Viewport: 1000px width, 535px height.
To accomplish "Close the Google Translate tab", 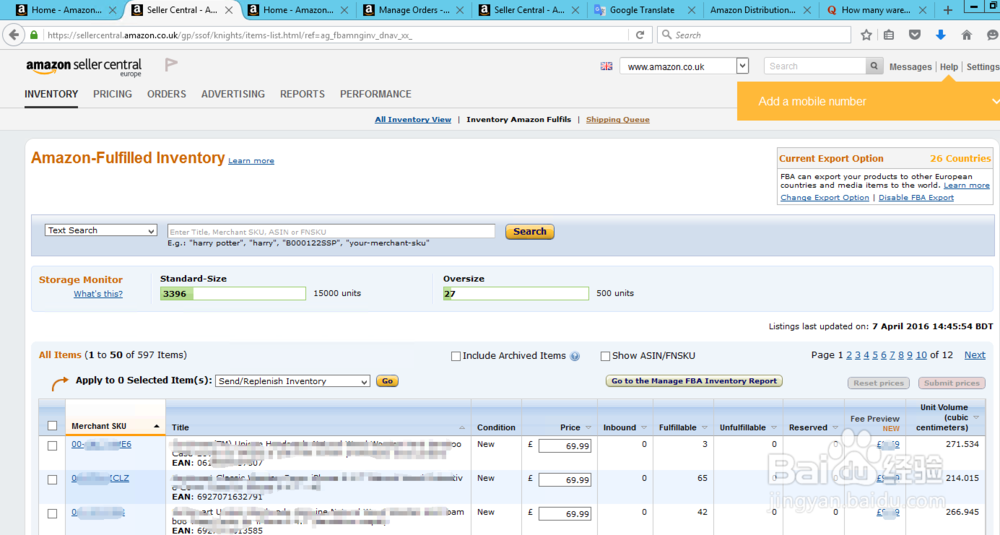I will pyautogui.click(x=691, y=10).
